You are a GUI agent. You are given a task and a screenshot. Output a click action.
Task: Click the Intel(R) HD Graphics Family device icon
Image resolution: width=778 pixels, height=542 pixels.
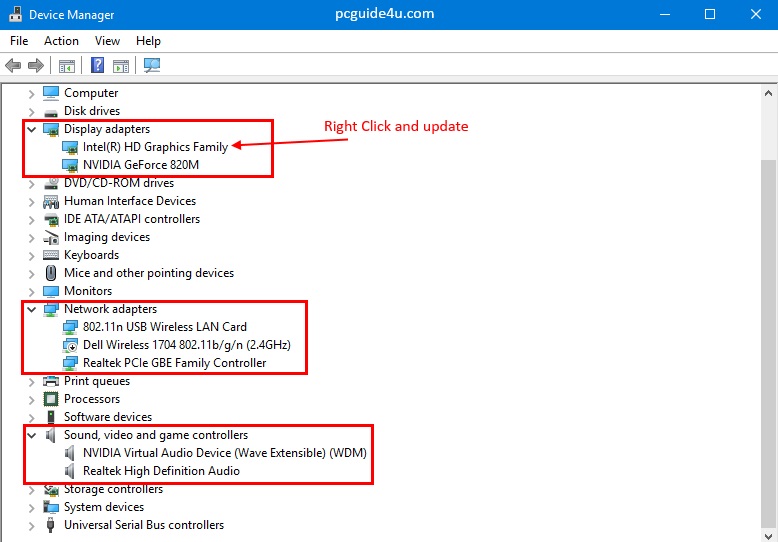pyautogui.click(x=70, y=147)
